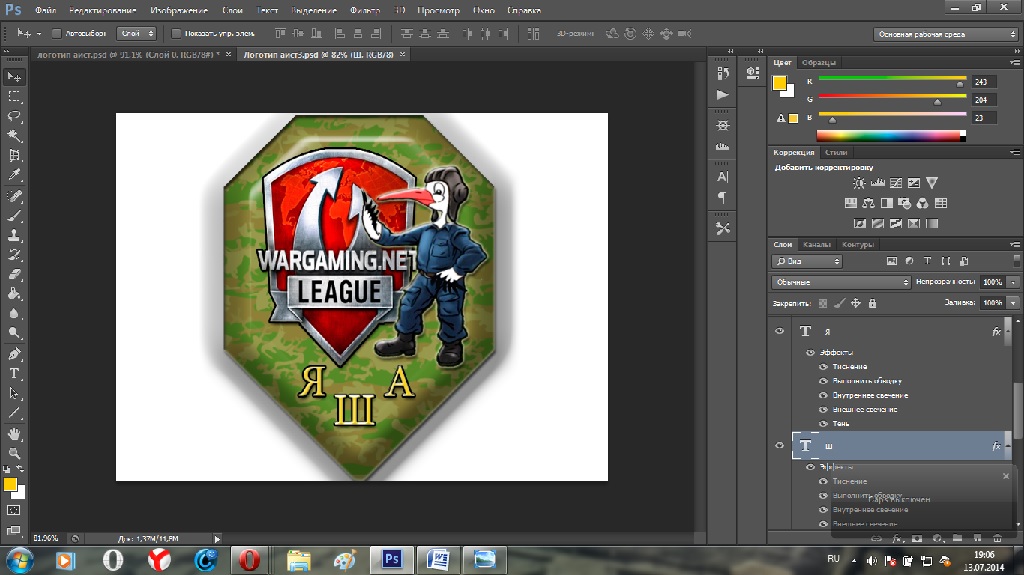Add a Brightness/Contrast adjustment

click(x=859, y=183)
